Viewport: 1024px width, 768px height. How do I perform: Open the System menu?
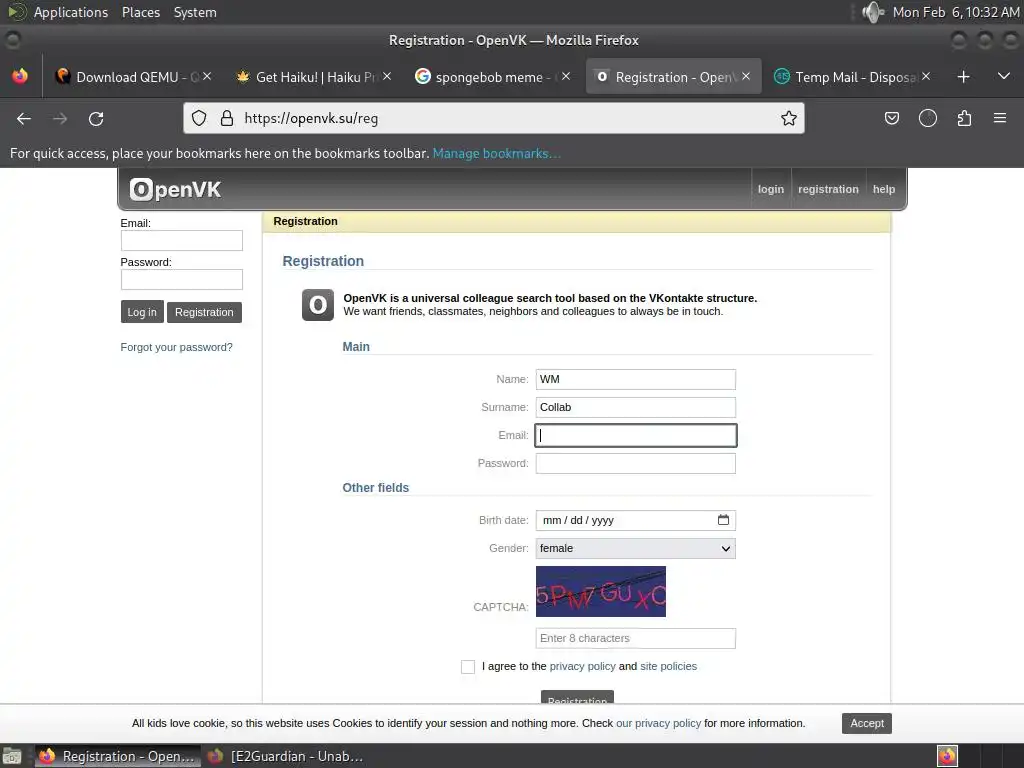coord(195,12)
